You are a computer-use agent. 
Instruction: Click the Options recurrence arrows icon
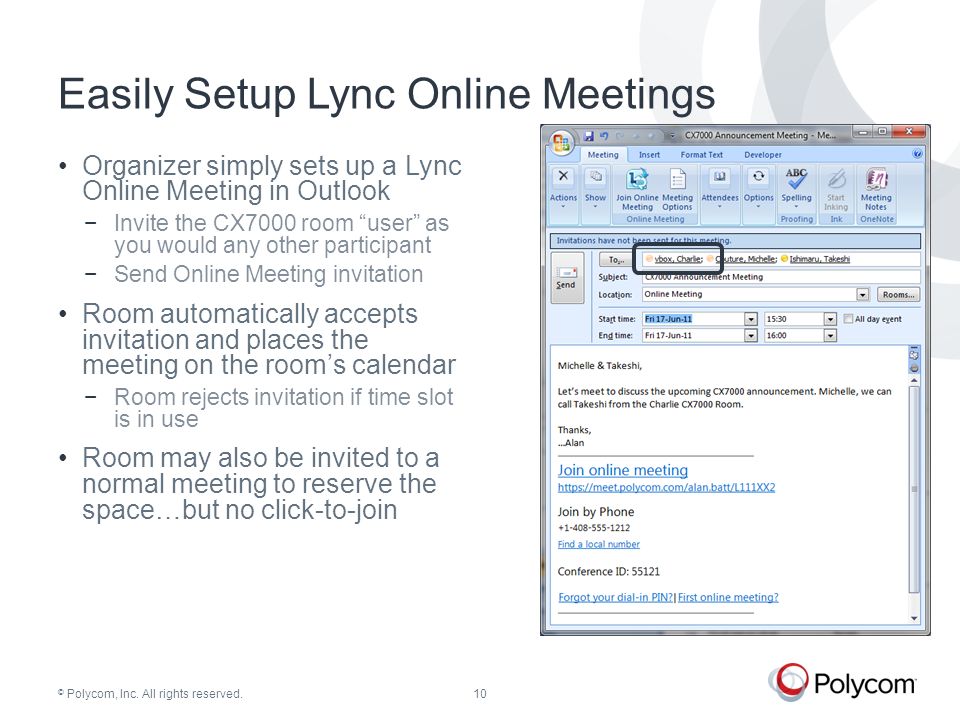point(759,176)
